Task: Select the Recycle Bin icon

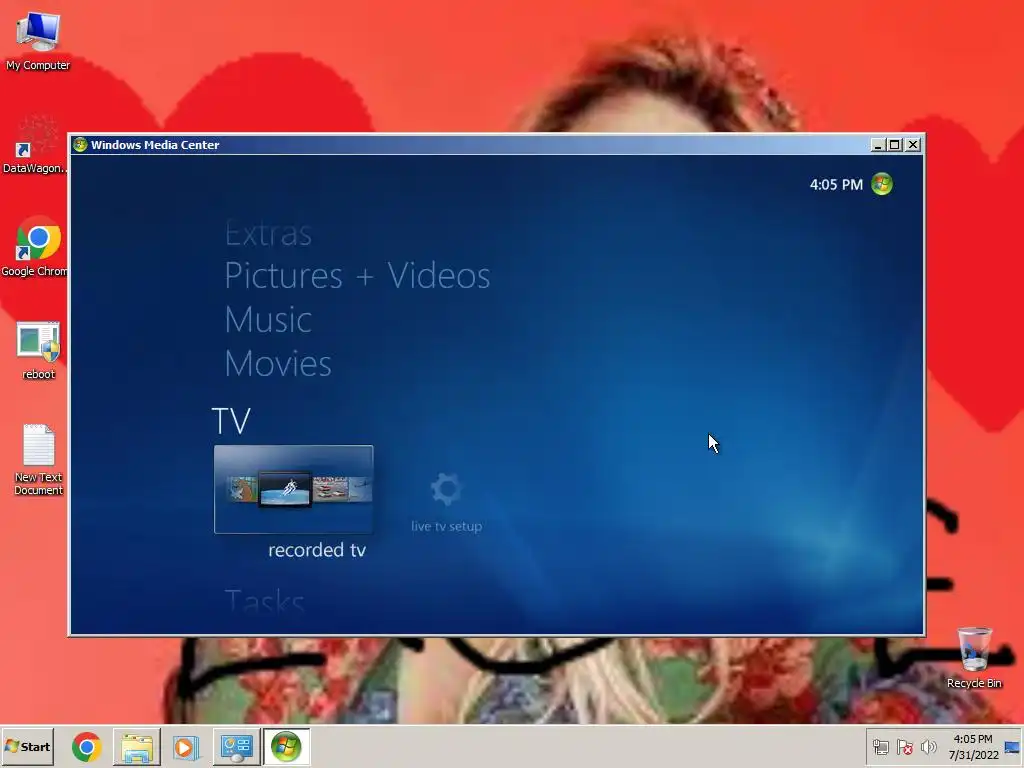Action: tap(974, 657)
